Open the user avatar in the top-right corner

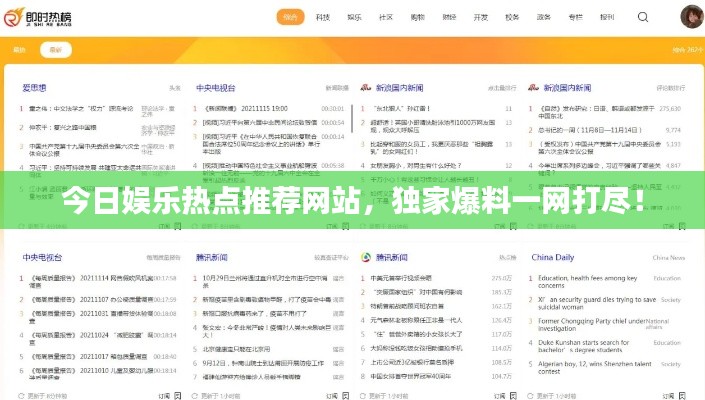pyautogui.click(x=692, y=16)
